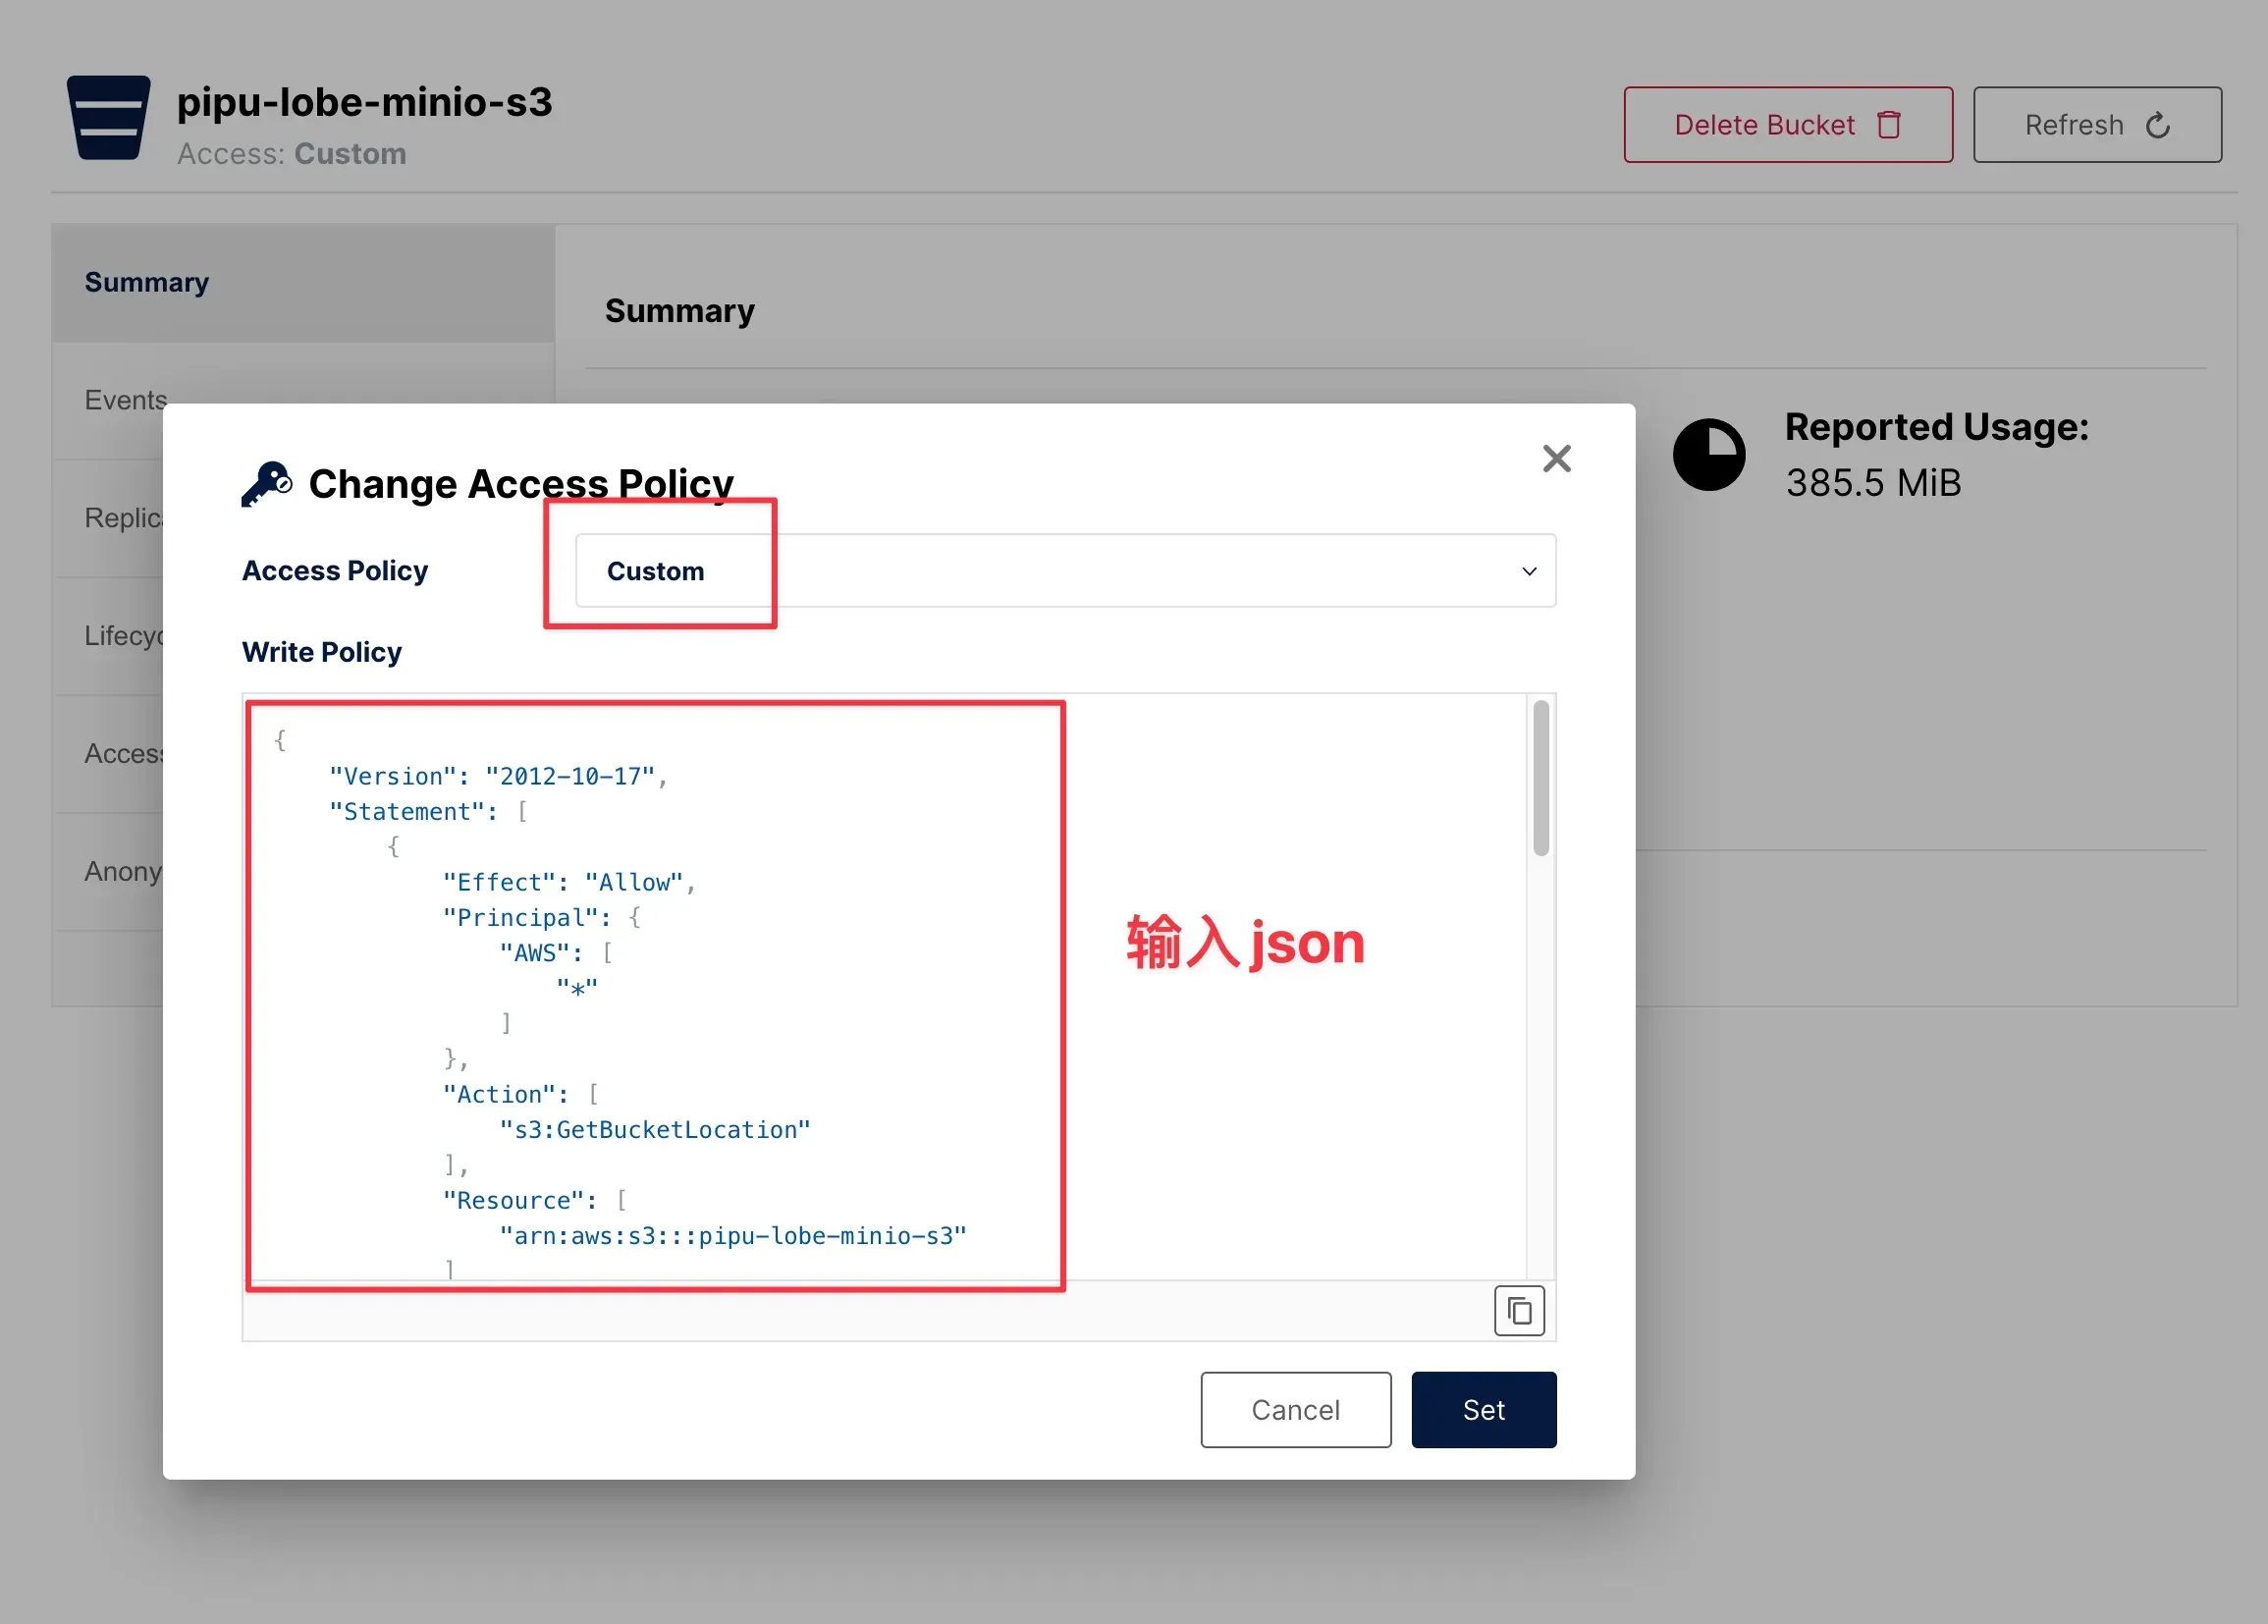Click the Cancel button

pos(1296,1410)
